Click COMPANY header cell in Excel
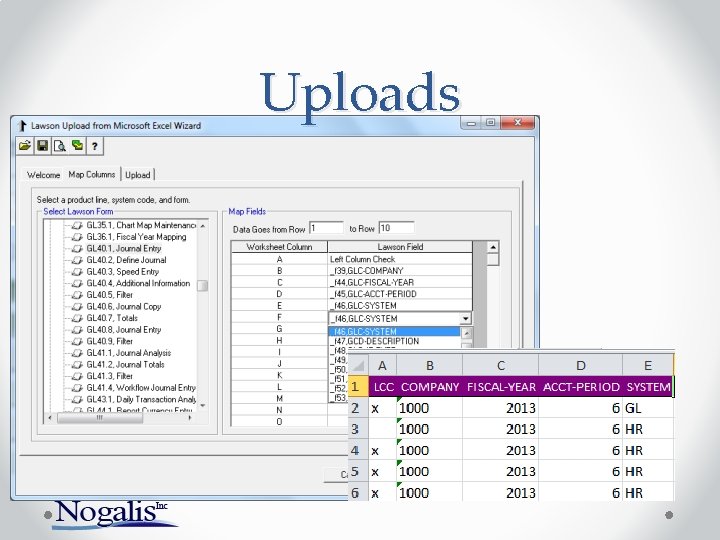Screen dimensions: 720x540 [430, 387]
